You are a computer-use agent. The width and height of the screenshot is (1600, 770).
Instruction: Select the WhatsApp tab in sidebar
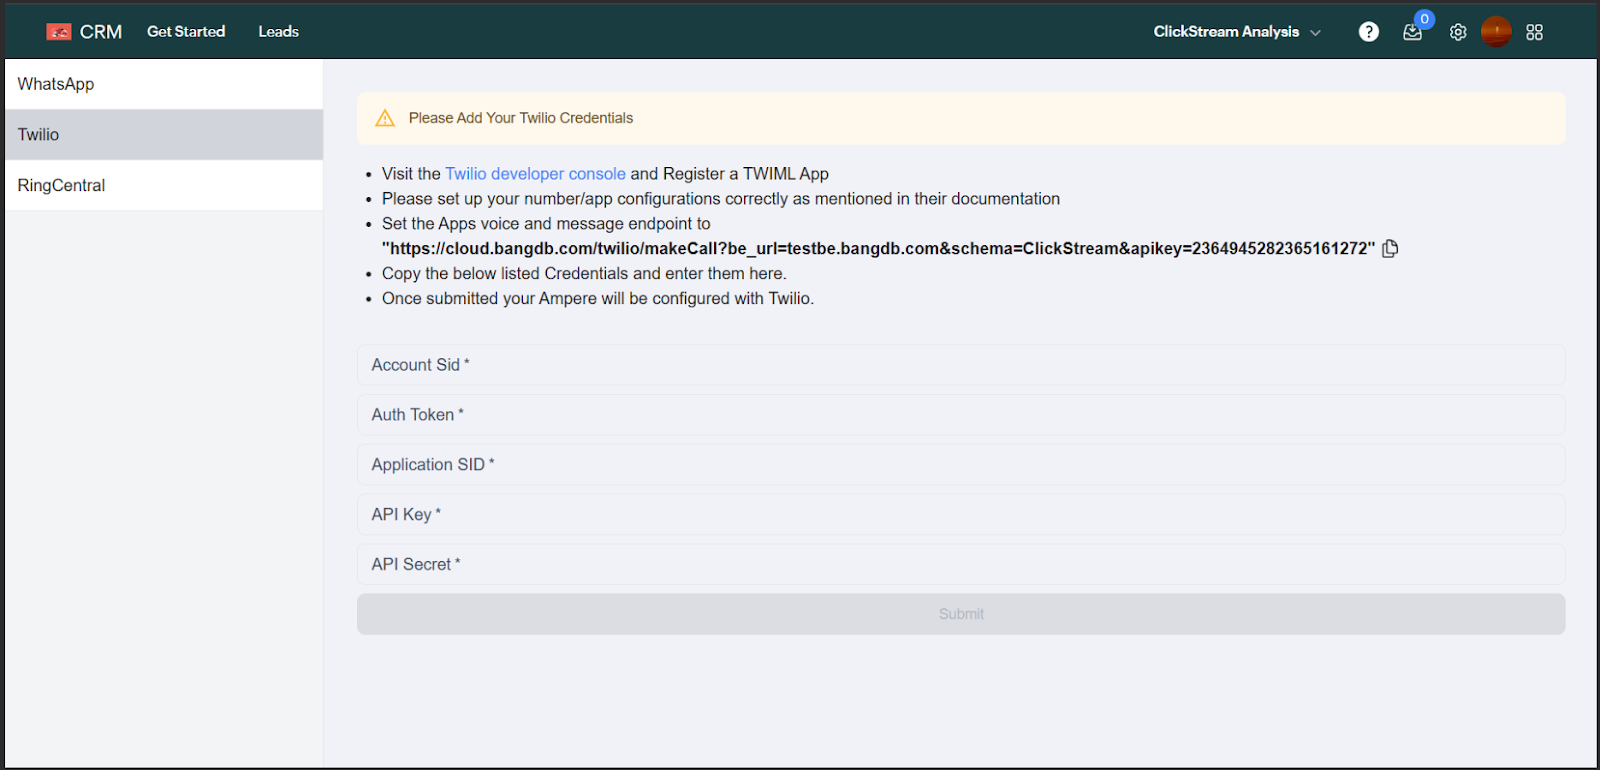[x=164, y=84]
